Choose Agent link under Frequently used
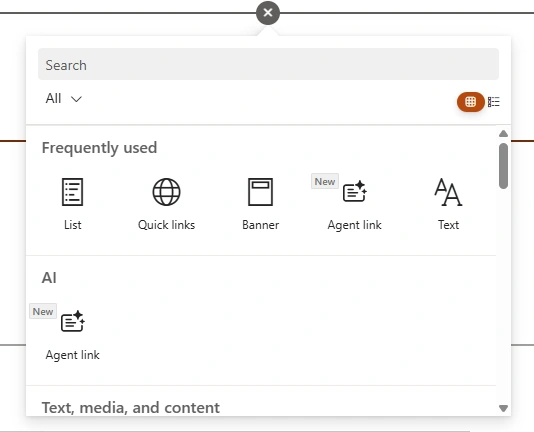Screen dimensions: 534x432 [355, 204]
